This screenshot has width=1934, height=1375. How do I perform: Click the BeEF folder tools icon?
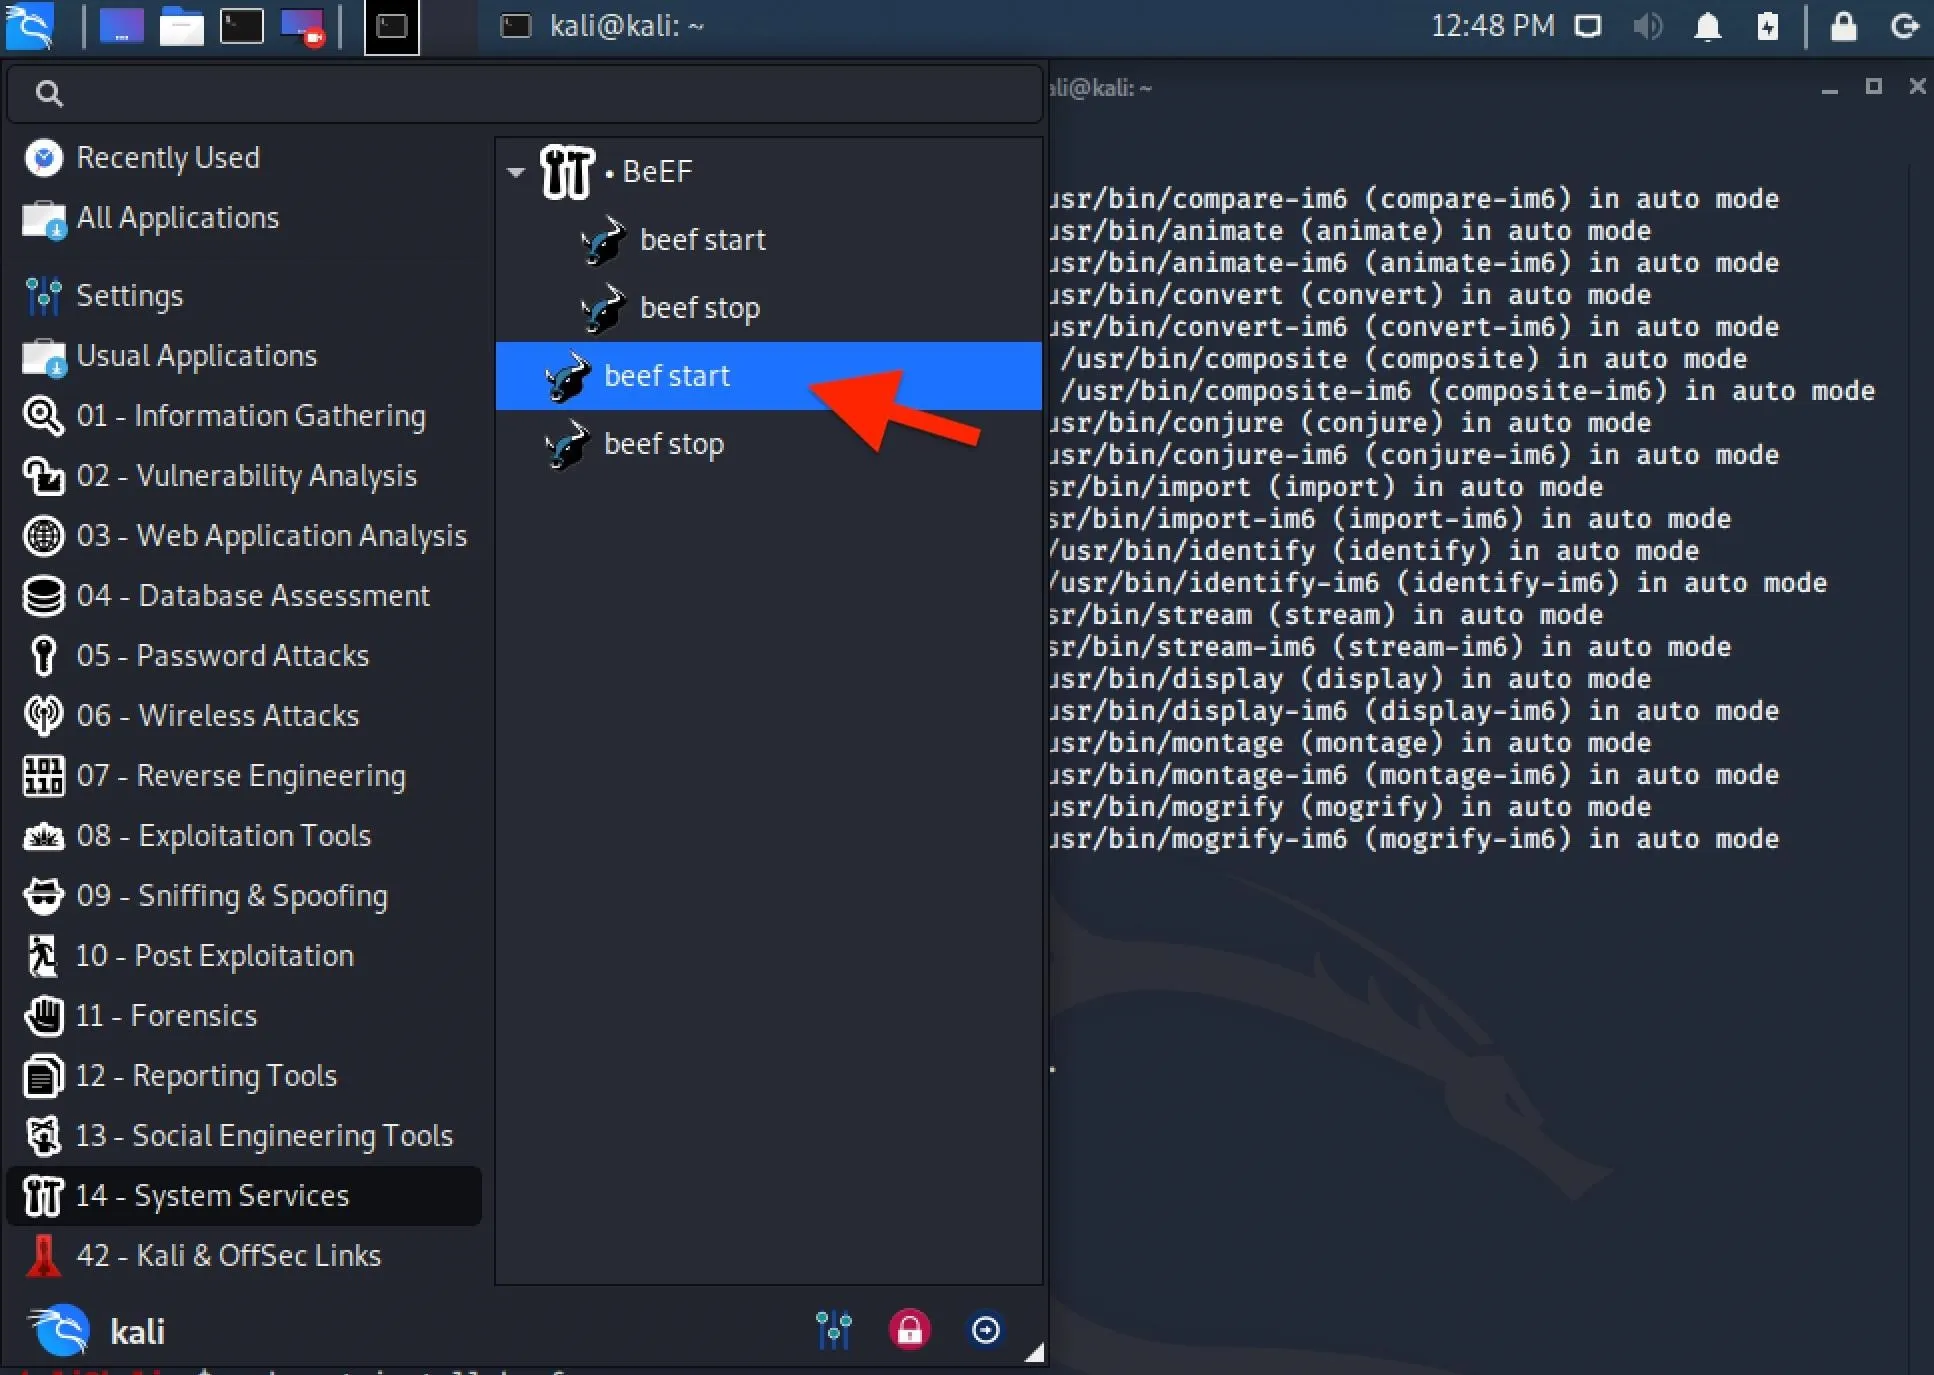567,172
